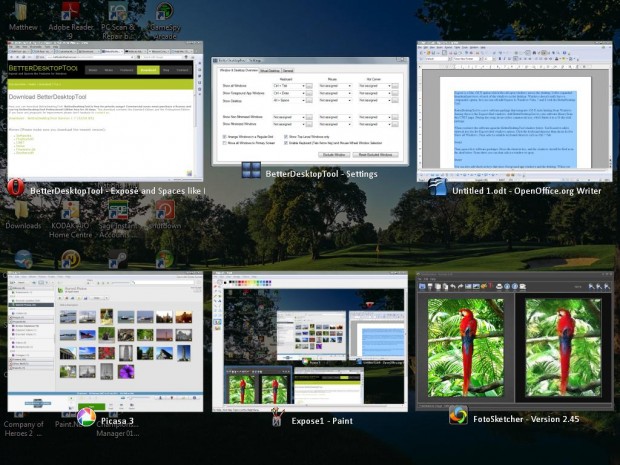This screenshot has height=465, width=620.
Task: Click the CNET mirror link
Action: [x=20, y=142]
